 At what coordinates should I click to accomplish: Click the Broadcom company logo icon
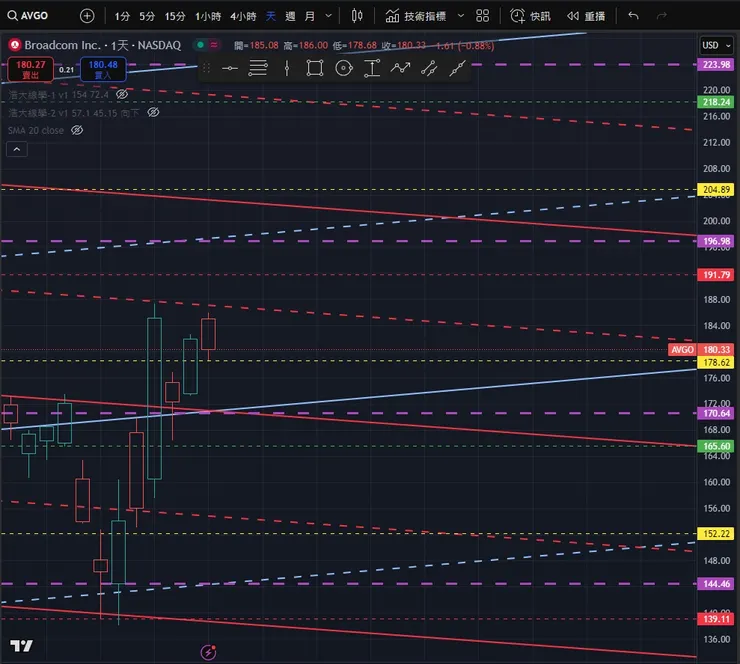[x=15, y=45]
